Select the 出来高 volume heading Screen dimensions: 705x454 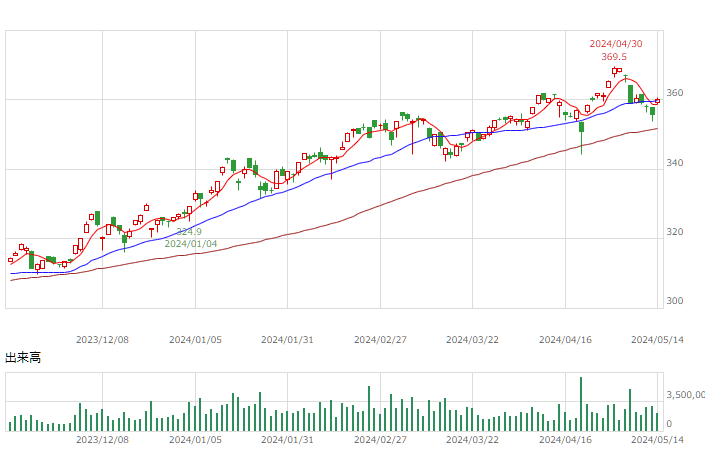click(23, 358)
